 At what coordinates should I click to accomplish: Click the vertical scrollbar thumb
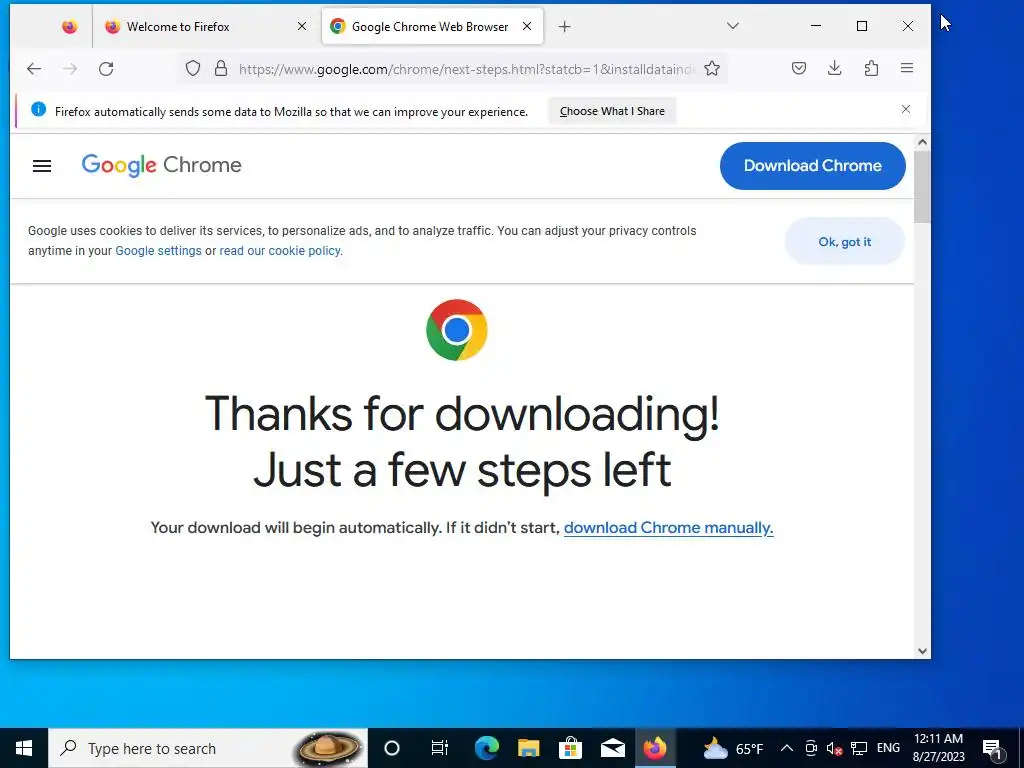(922, 187)
